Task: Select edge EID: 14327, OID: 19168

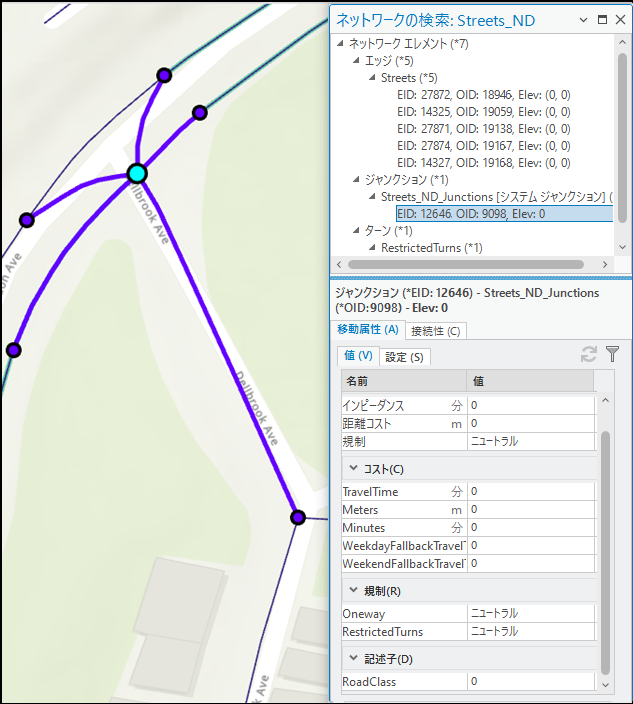Action: pos(483,163)
